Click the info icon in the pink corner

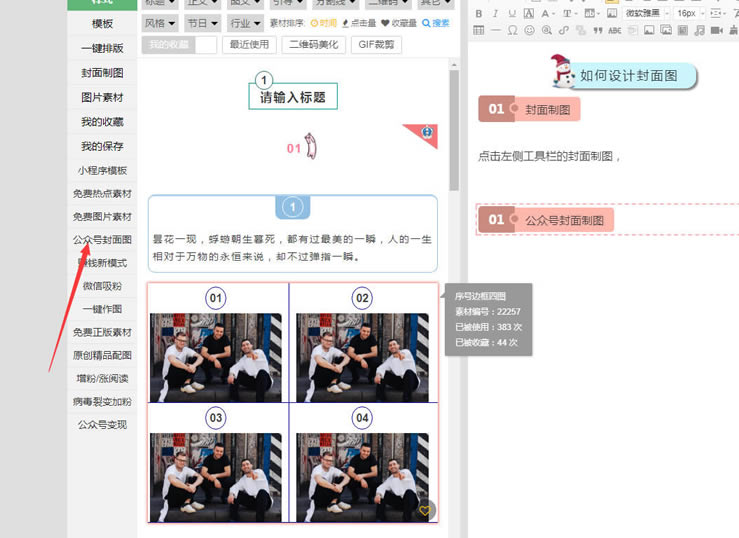pyautogui.click(x=427, y=132)
